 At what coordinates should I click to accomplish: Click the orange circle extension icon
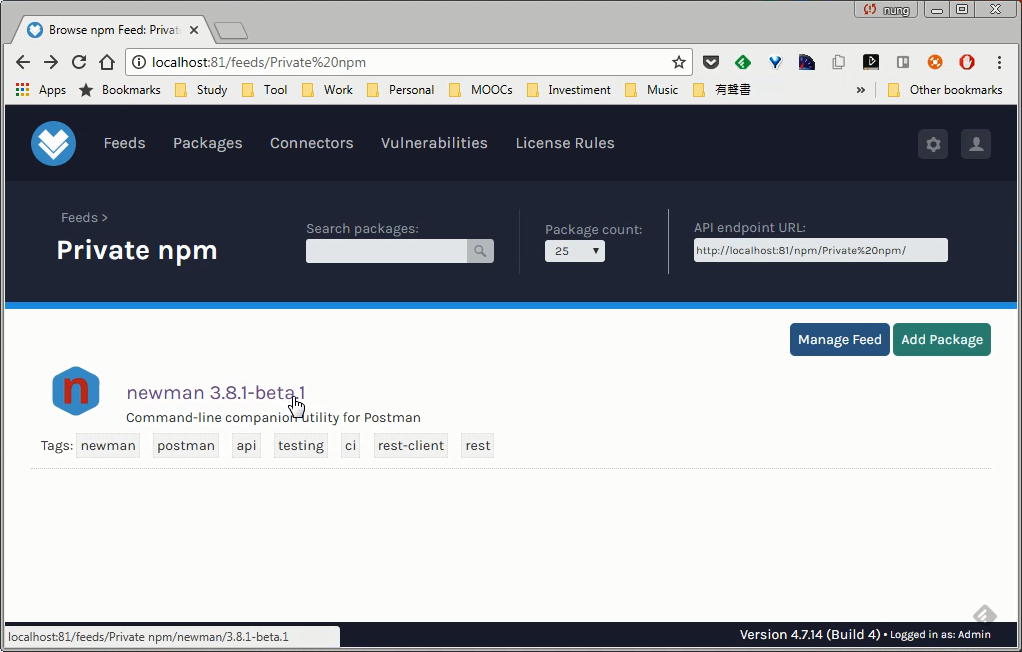[x=935, y=62]
